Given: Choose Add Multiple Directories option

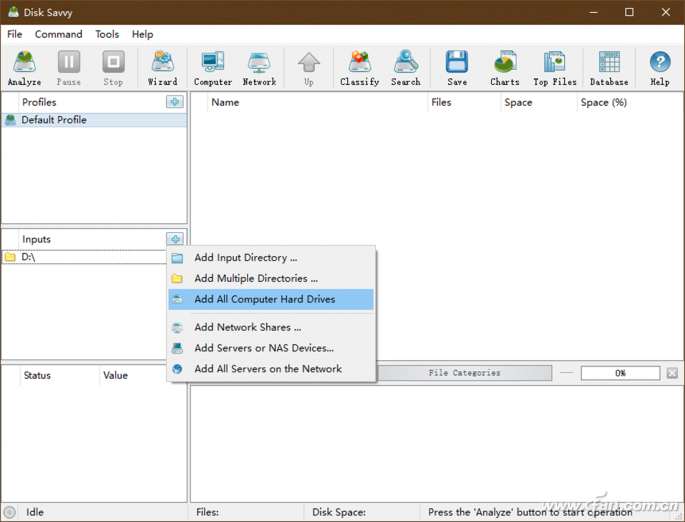Looking at the screenshot, I should click(x=271, y=278).
